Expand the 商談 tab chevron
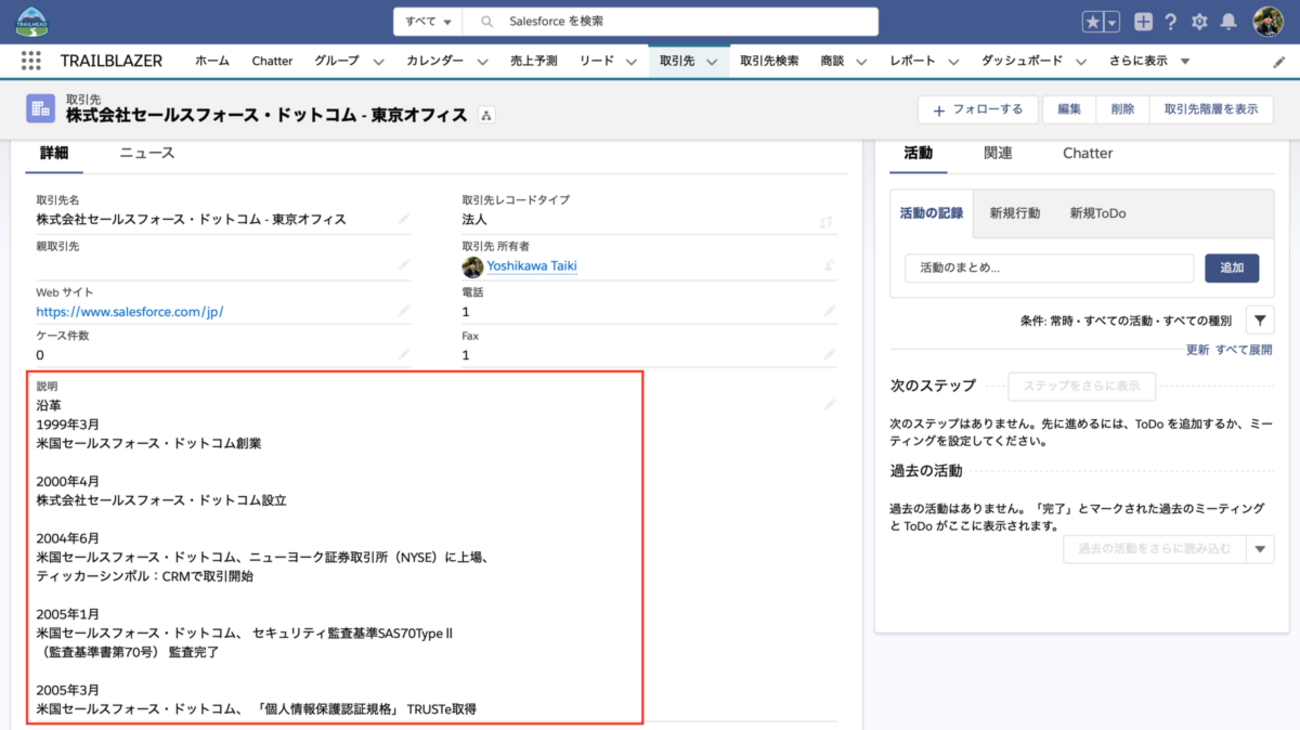The image size is (1300, 730). click(861, 62)
